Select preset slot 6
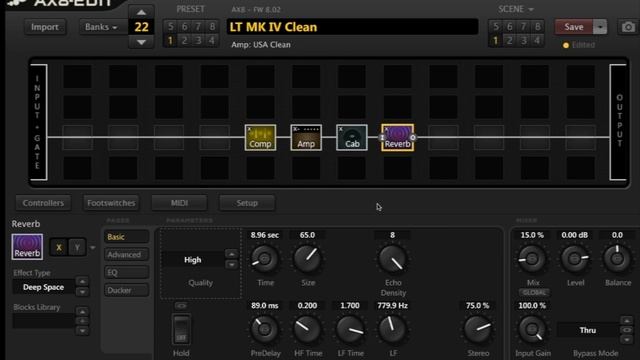 [184, 27]
